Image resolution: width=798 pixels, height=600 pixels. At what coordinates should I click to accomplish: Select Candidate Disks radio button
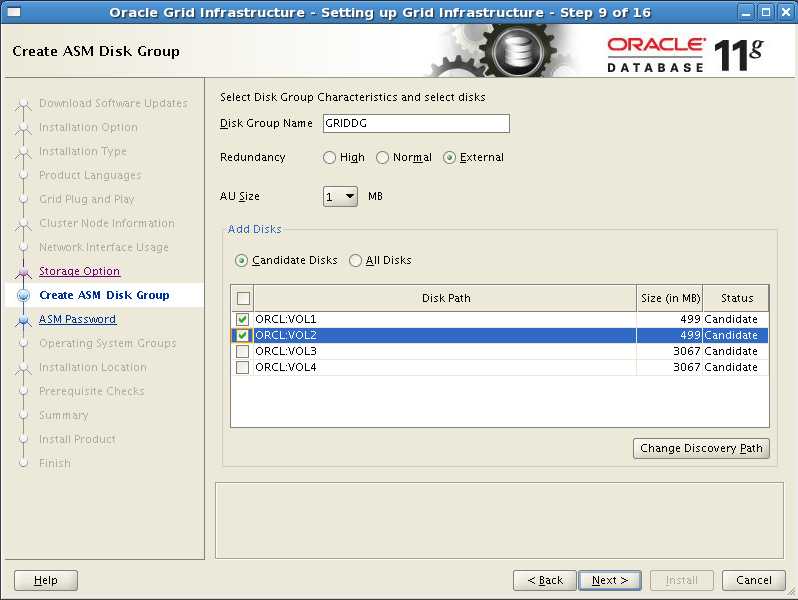(x=241, y=261)
